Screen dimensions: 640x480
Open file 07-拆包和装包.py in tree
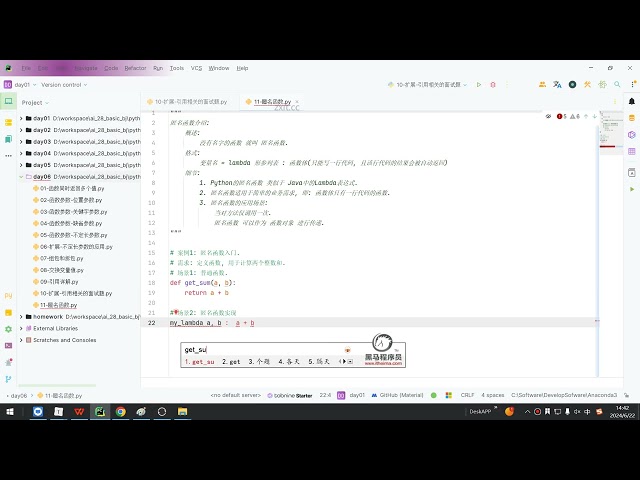58,258
